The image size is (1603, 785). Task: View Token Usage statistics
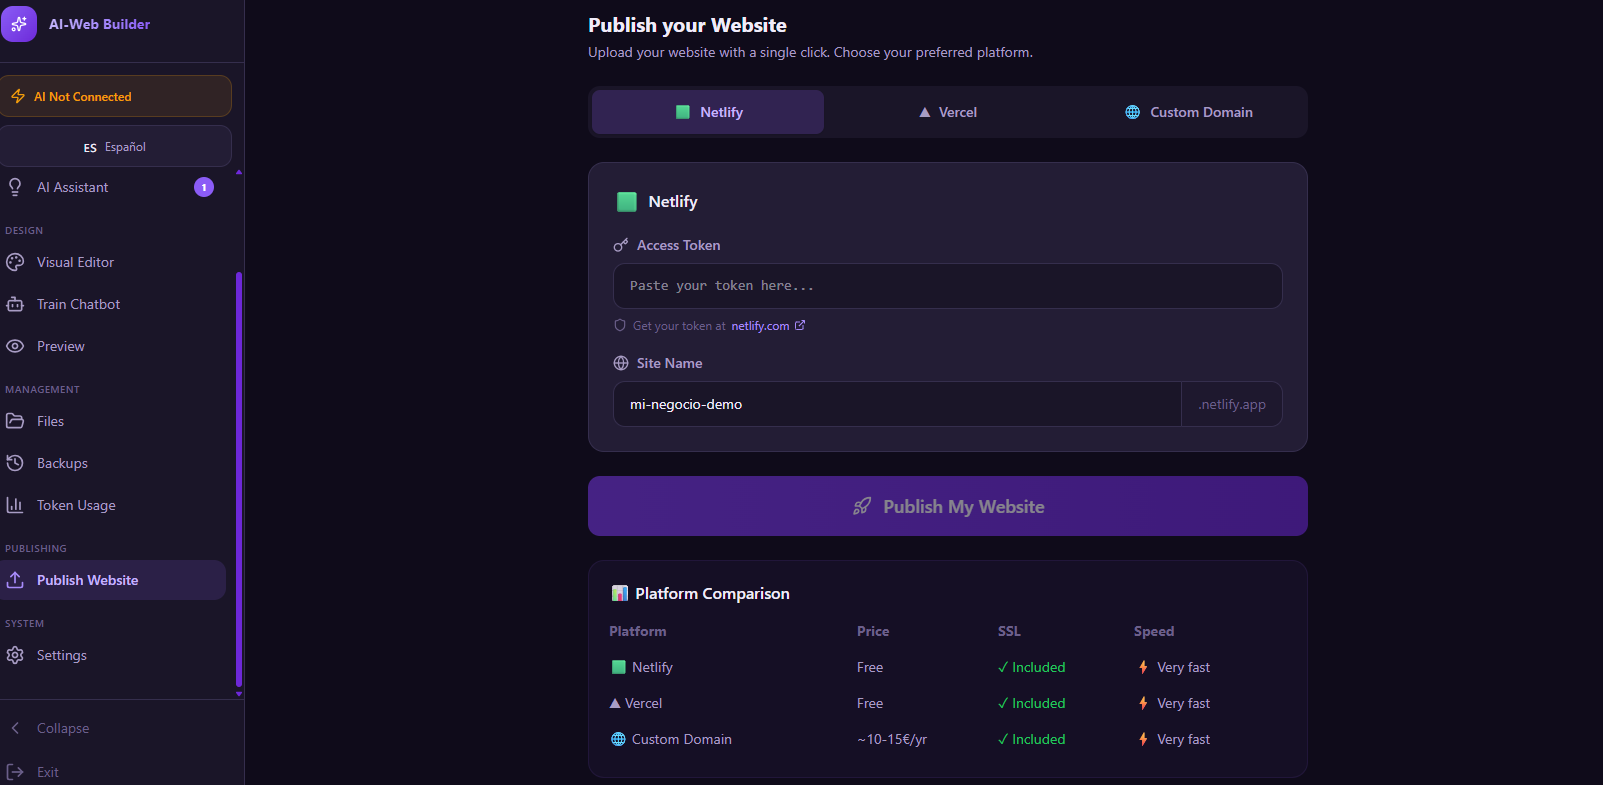113,505
